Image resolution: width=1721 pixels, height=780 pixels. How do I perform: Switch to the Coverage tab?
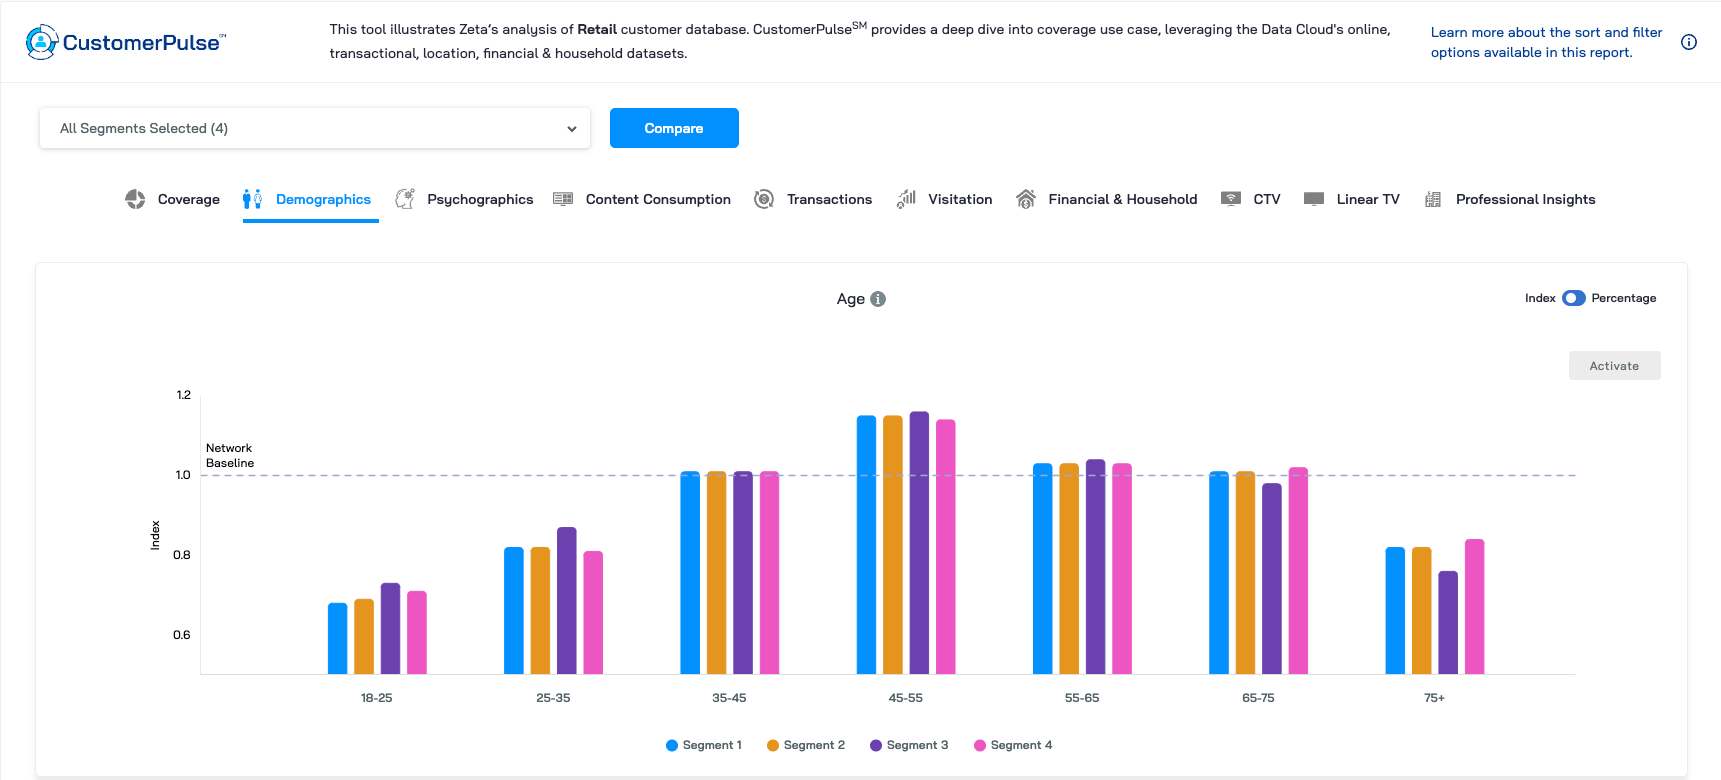pos(173,199)
